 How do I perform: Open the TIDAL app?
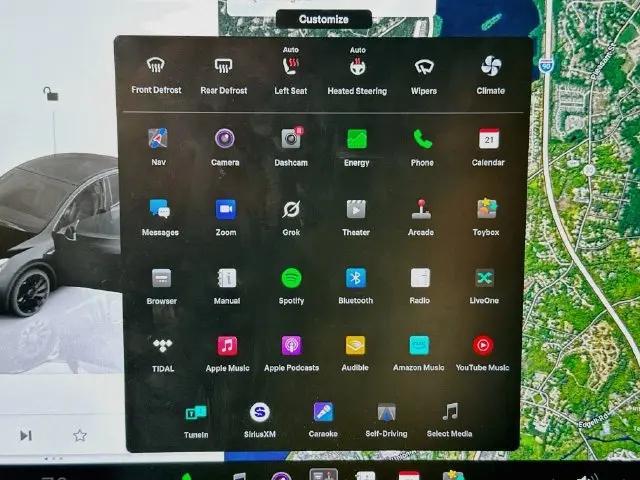coord(163,354)
